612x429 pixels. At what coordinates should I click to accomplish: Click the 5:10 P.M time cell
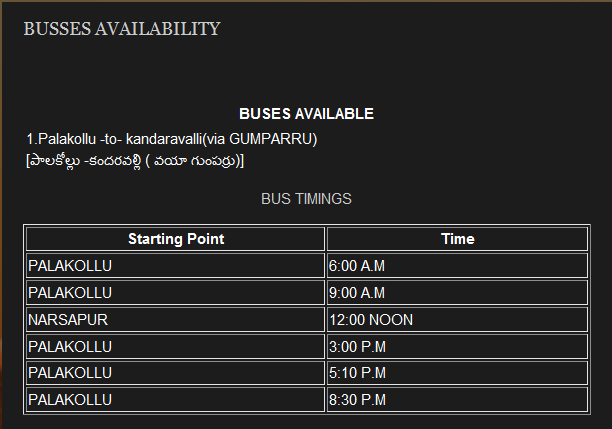tap(457, 373)
